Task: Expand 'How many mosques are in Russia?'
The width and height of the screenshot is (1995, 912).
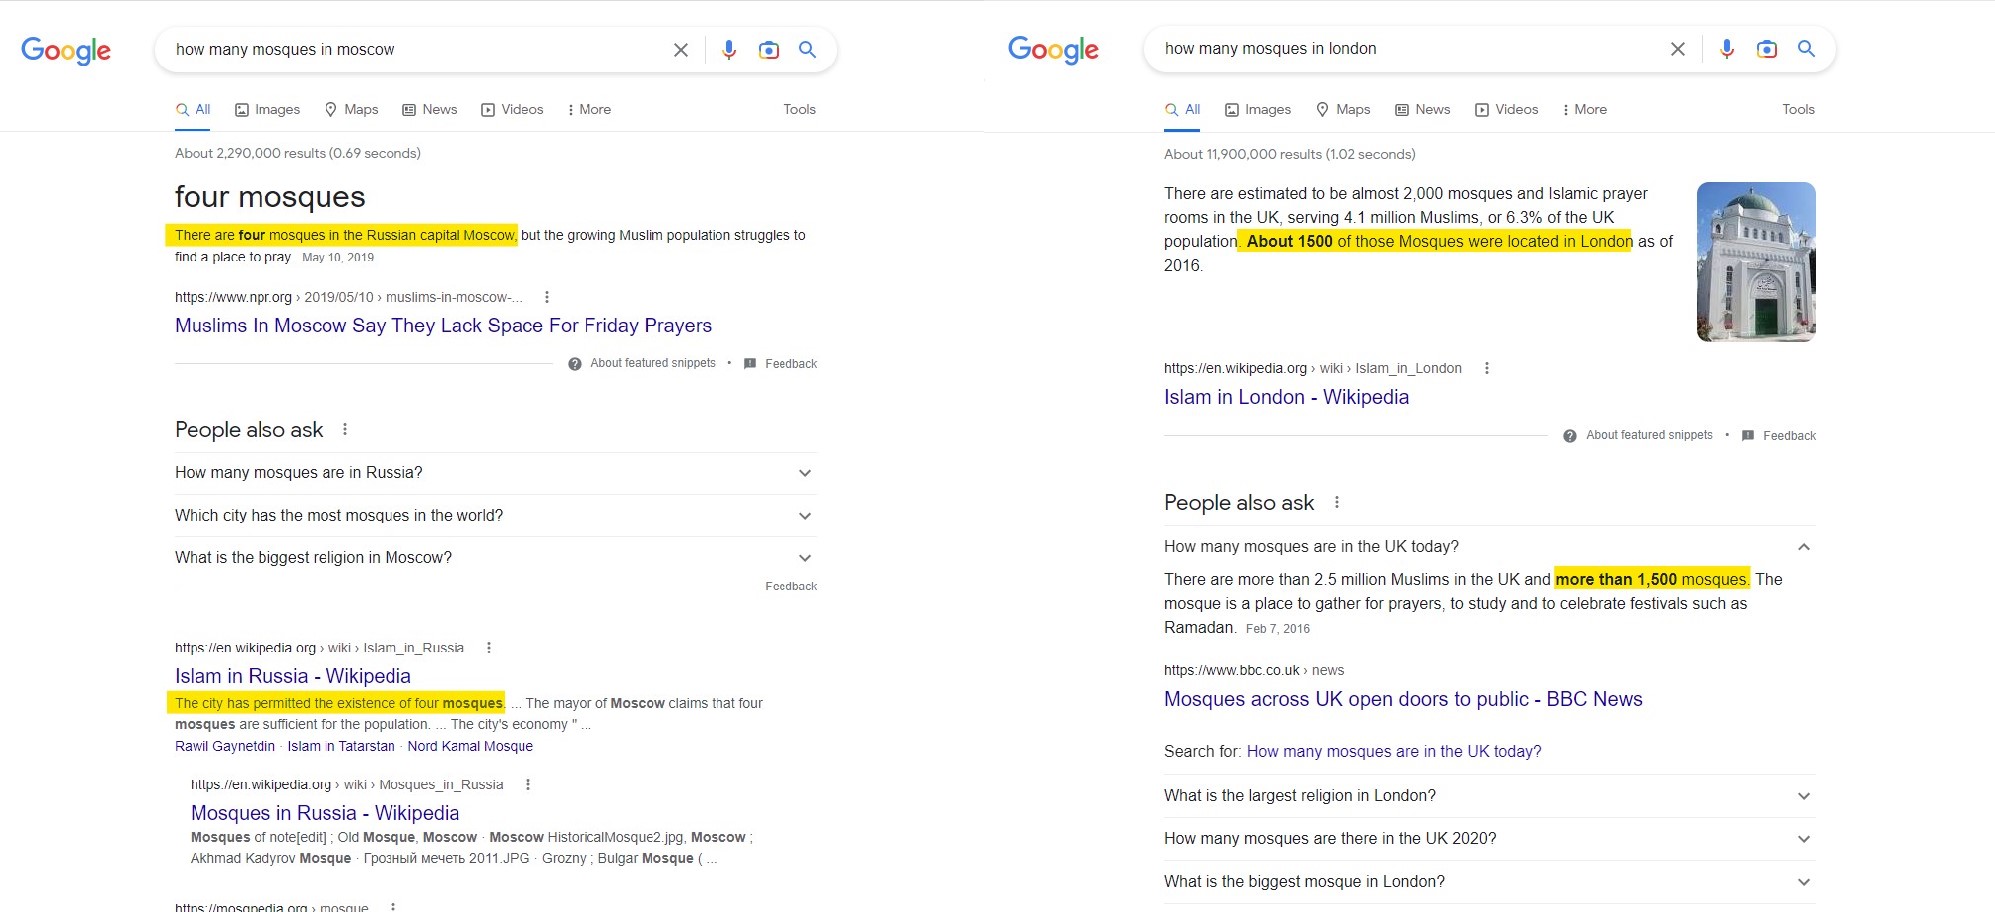Action: (496, 473)
